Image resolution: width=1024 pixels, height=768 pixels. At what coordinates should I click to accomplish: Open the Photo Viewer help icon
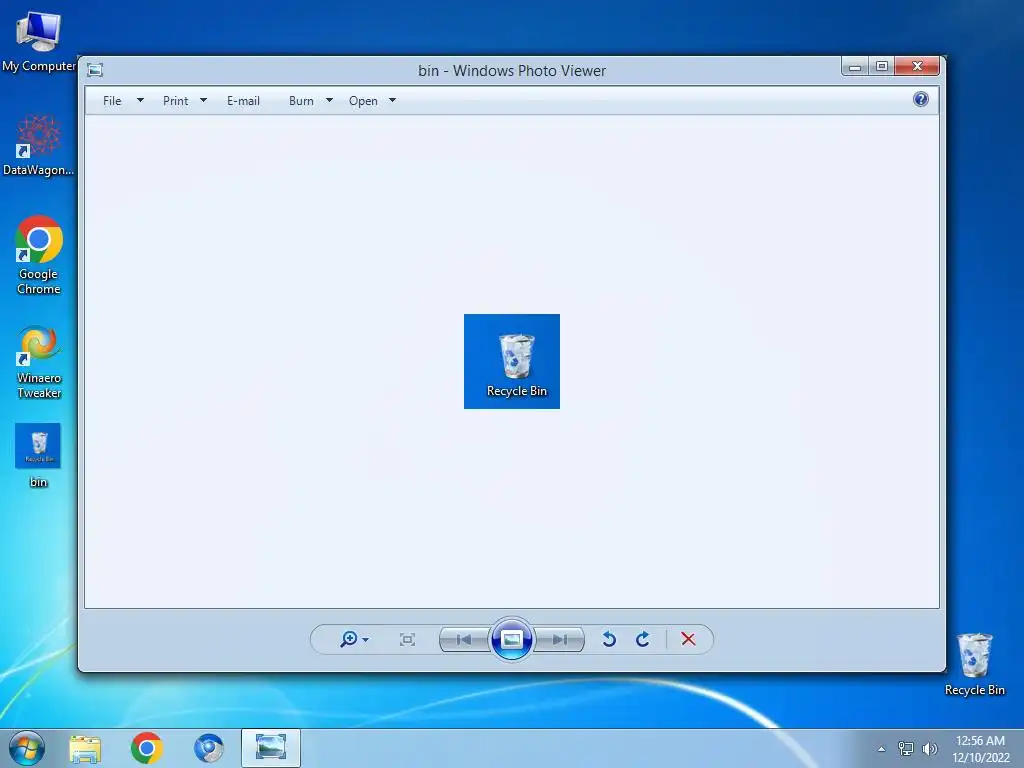pyautogui.click(x=921, y=99)
